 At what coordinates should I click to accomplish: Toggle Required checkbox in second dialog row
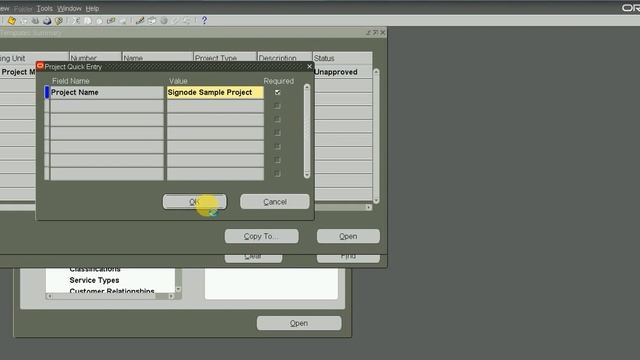(x=278, y=106)
